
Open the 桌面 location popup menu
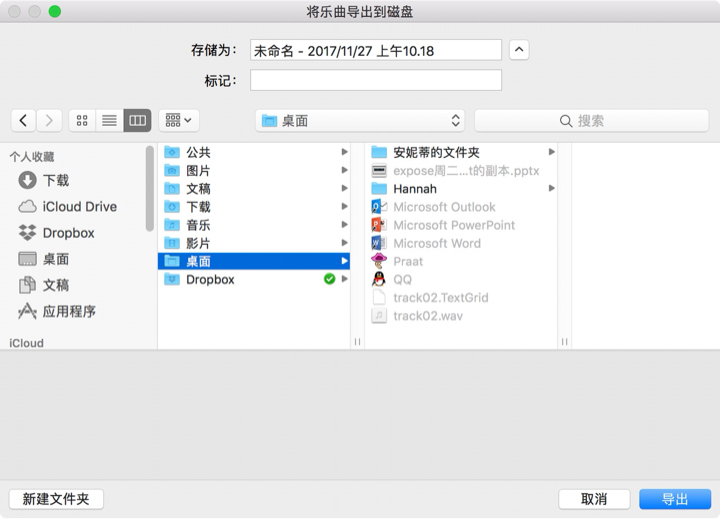[x=360, y=121]
